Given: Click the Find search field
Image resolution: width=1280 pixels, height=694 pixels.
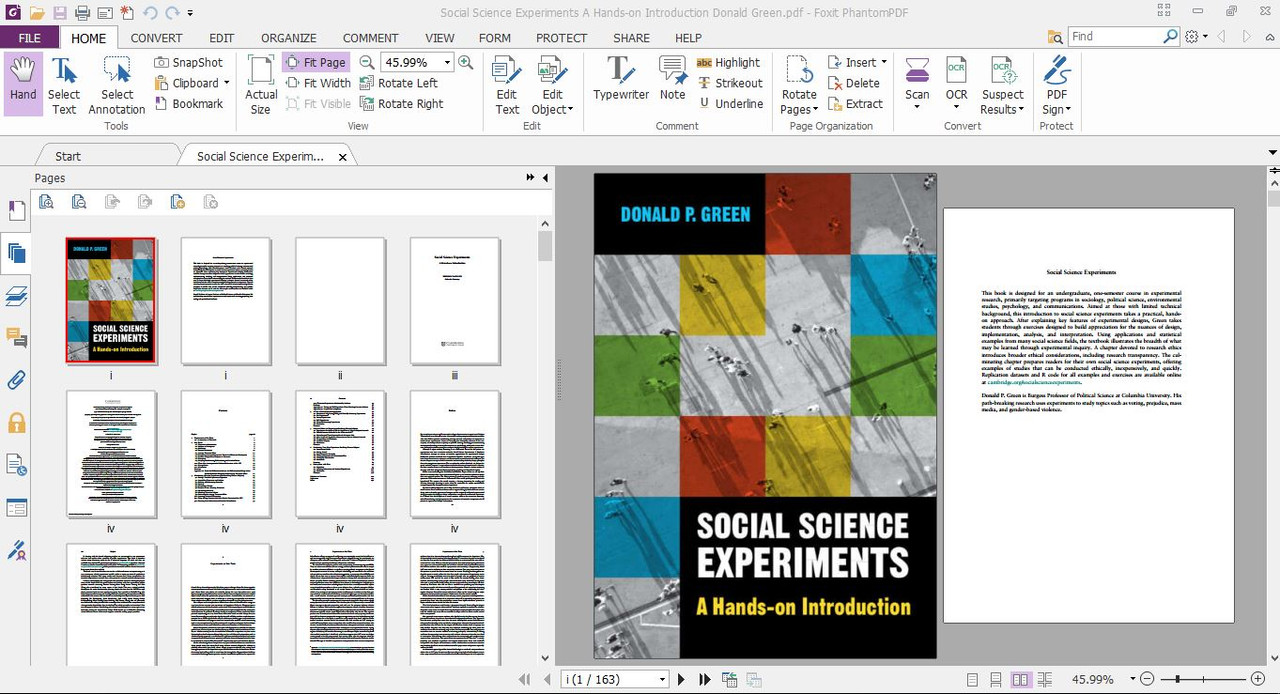Looking at the screenshot, I should pyautogui.click(x=1114, y=36).
